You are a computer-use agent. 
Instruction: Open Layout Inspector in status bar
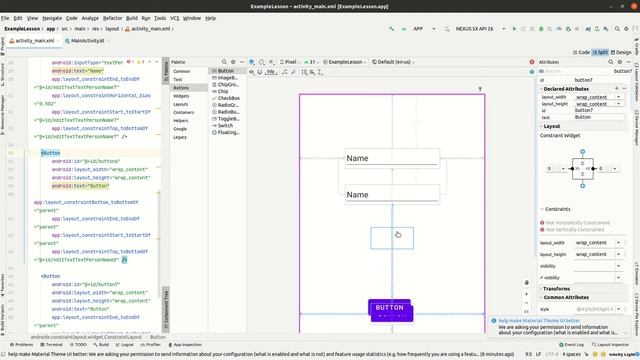[x=611, y=345]
